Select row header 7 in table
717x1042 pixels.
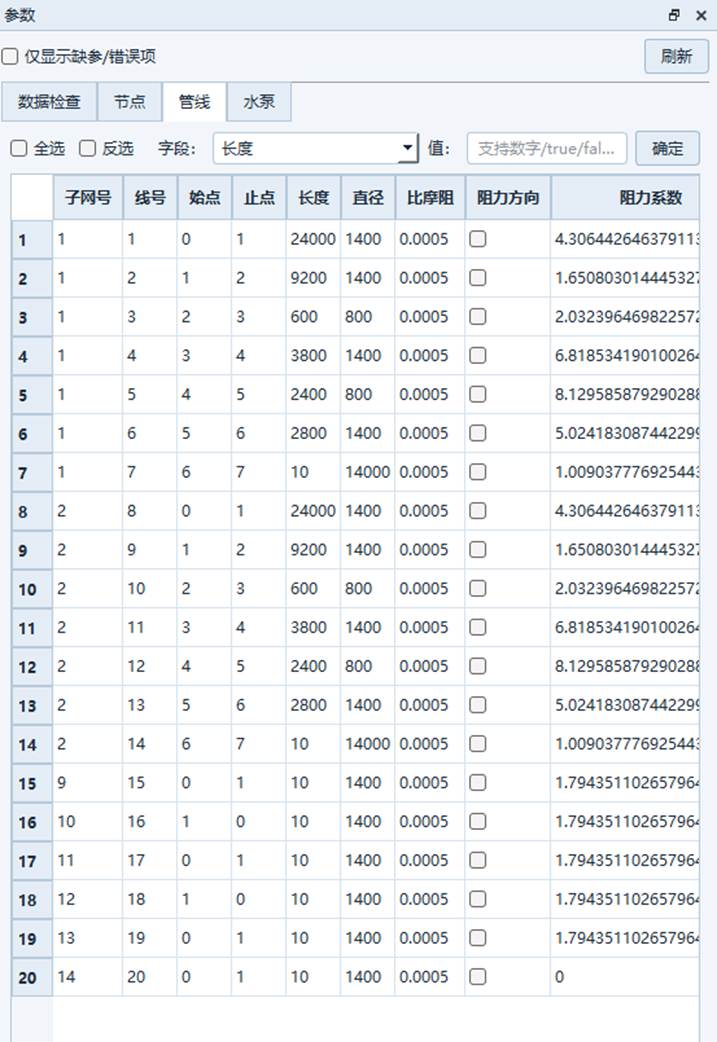click(x=23, y=473)
